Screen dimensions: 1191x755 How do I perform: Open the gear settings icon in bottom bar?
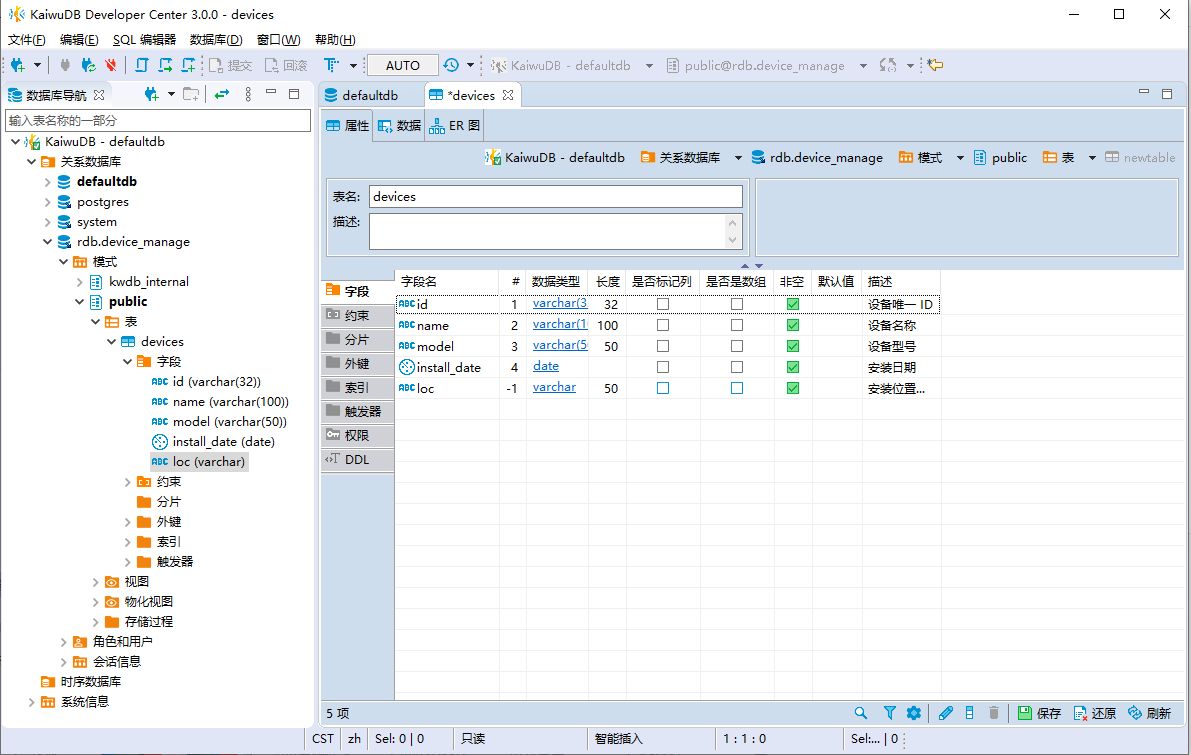[x=914, y=713]
